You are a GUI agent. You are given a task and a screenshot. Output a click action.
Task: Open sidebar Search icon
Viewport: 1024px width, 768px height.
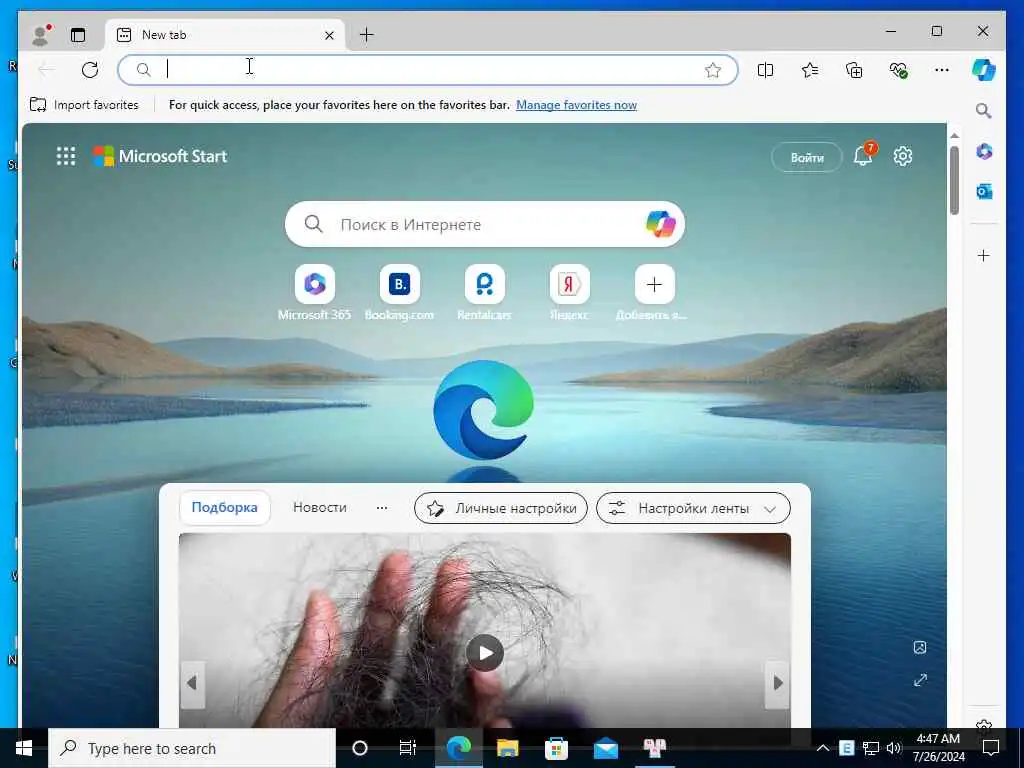click(x=984, y=110)
